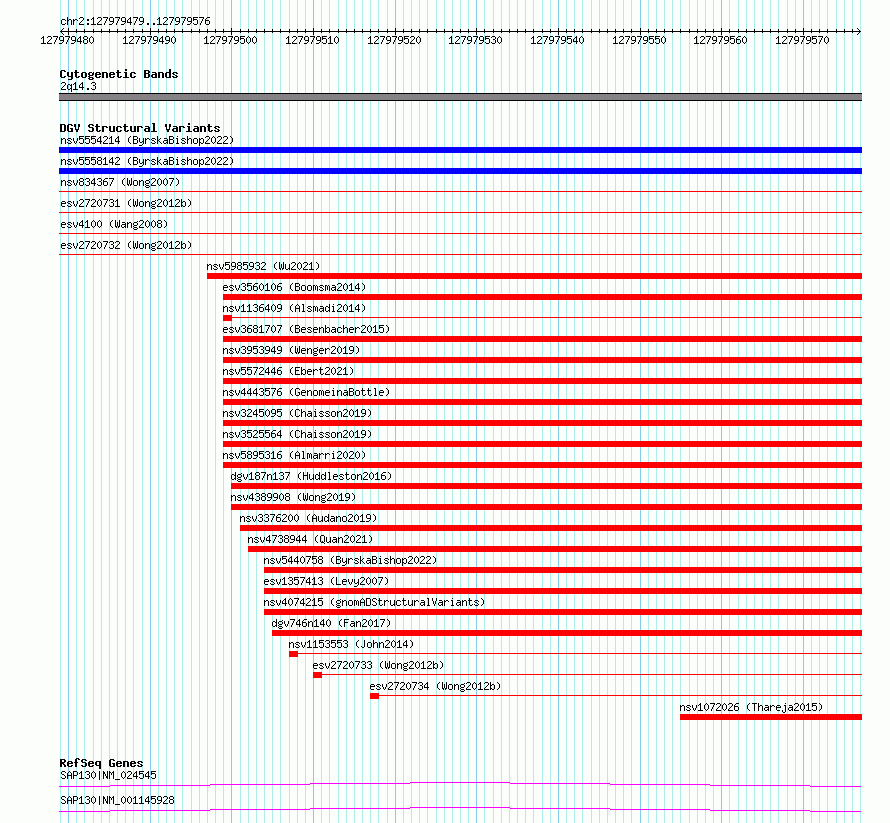Click variant label nsv3245095 (Chaisson2019)
Viewport: 890px width, 823px height.
(x=297, y=413)
